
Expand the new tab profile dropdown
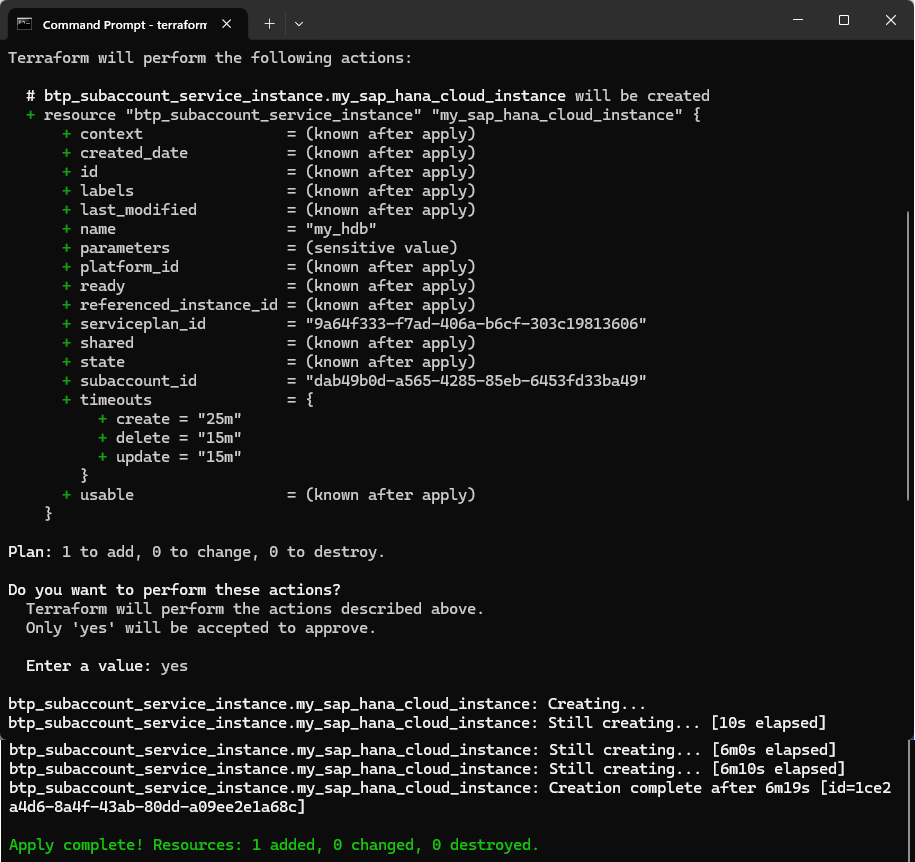click(299, 24)
